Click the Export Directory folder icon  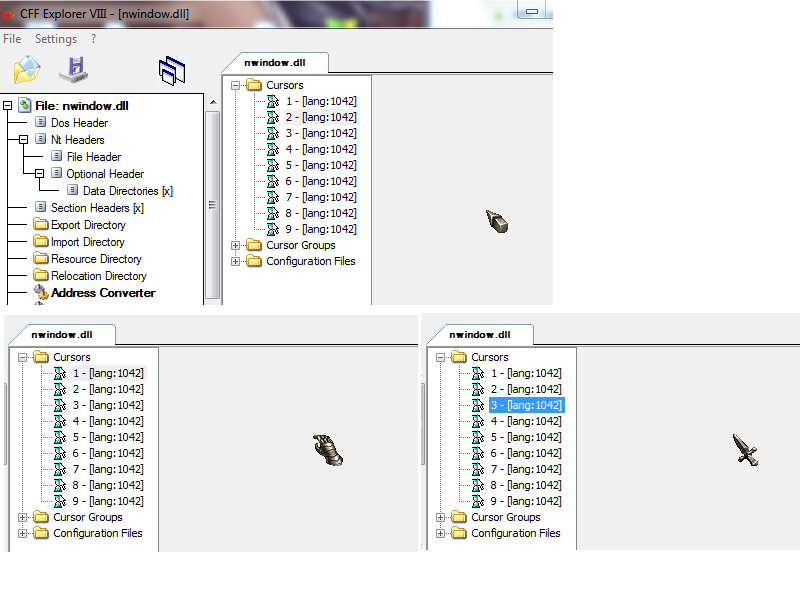[x=40, y=225]
